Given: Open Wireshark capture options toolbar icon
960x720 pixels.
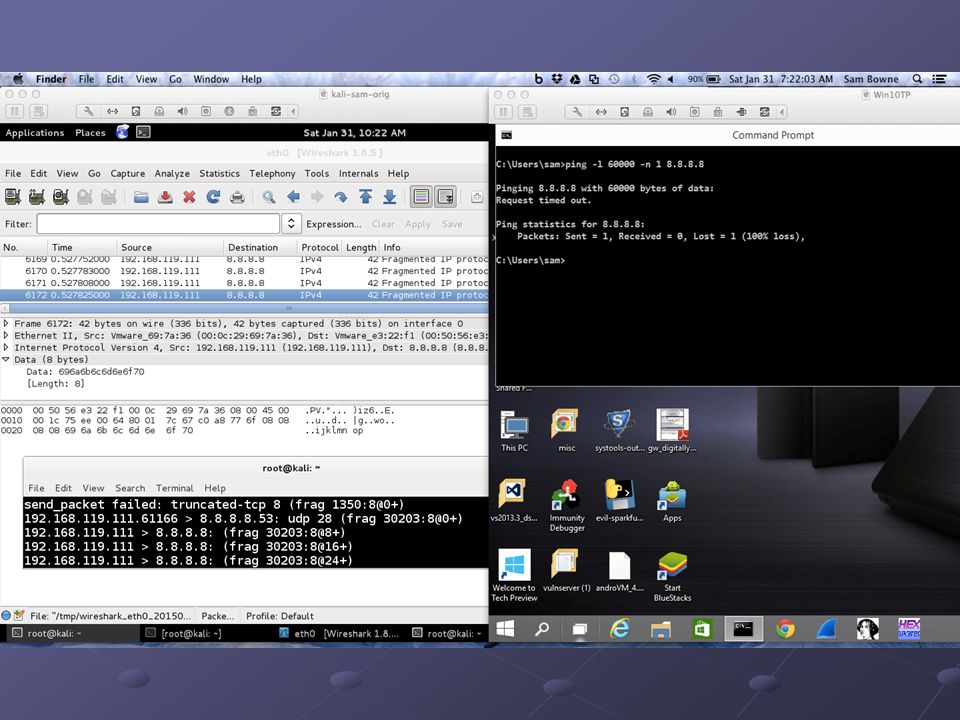Looking at the screenshot, I should (37, 197).
